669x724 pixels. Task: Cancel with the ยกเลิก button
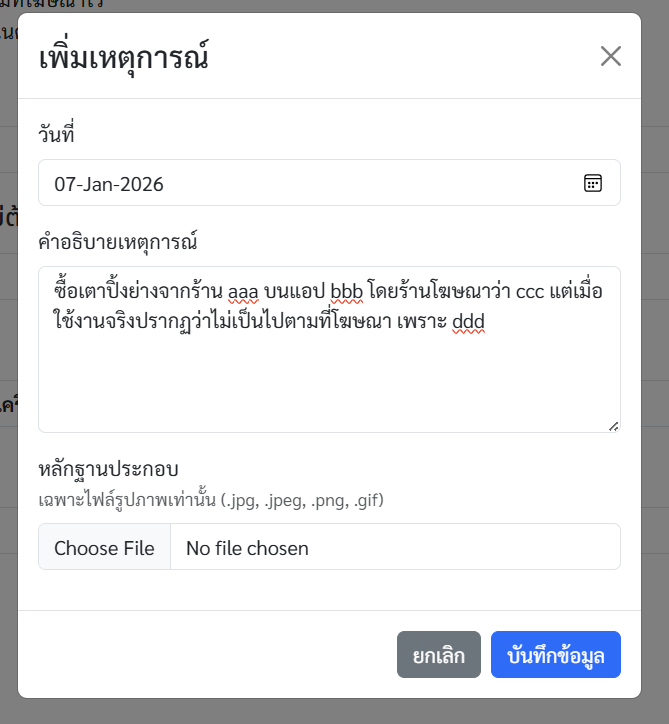(x=438, y=655)
